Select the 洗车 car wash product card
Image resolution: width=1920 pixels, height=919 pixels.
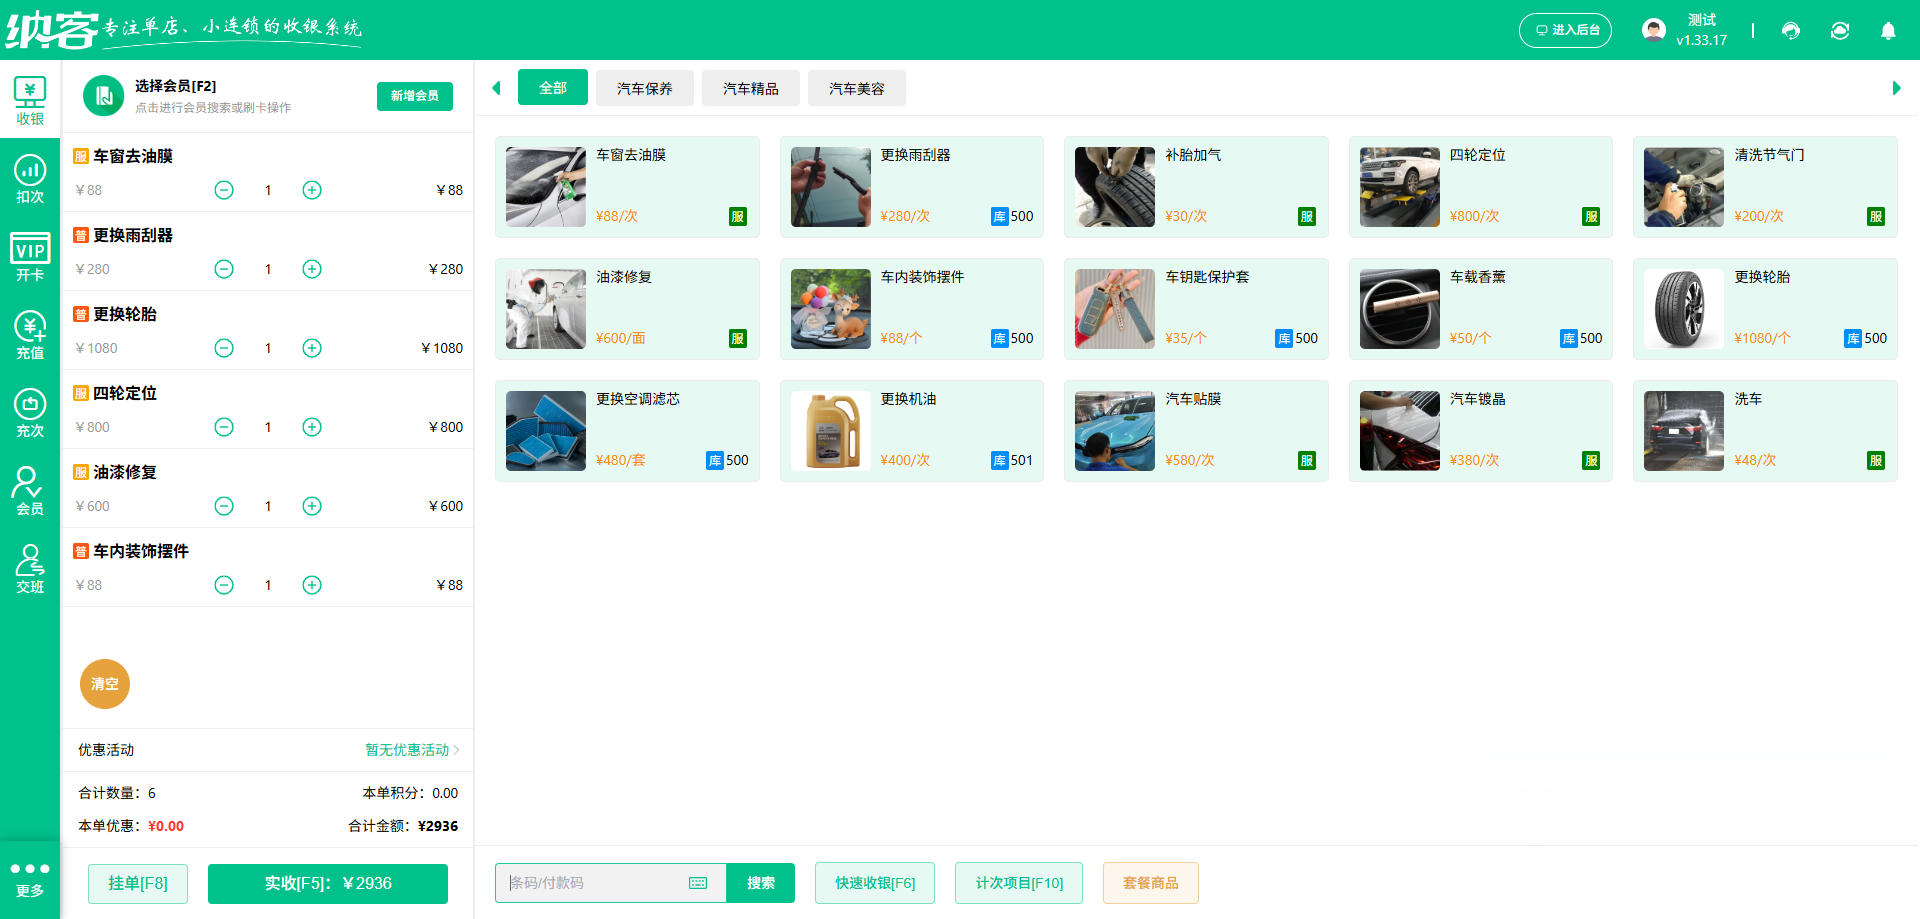point(1765,430)
